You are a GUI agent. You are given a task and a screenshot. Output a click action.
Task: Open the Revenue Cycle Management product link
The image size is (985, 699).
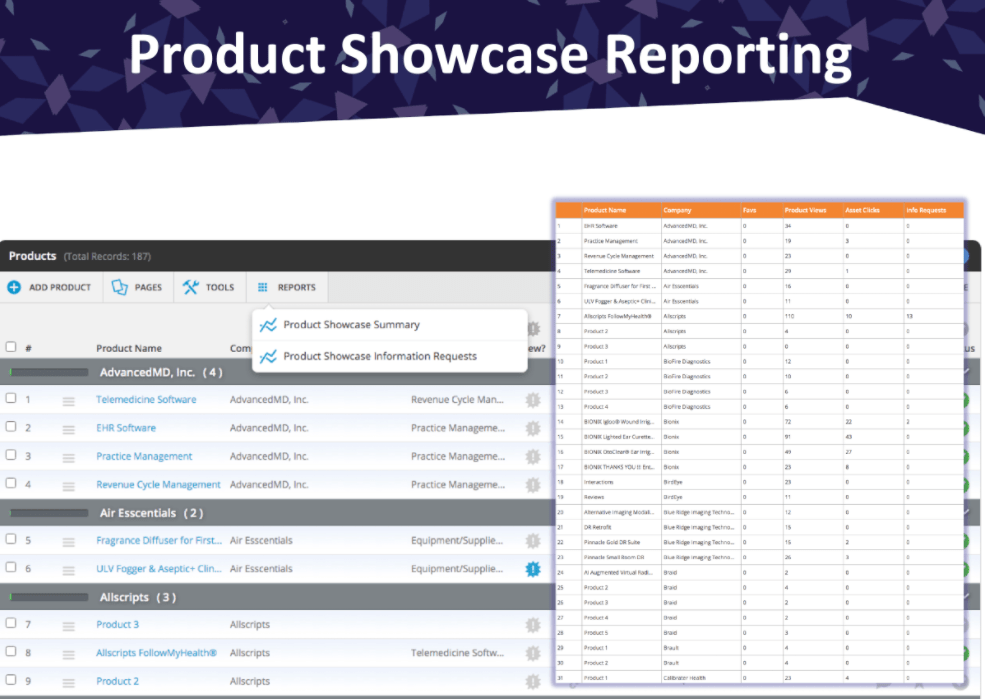point(158,484)
